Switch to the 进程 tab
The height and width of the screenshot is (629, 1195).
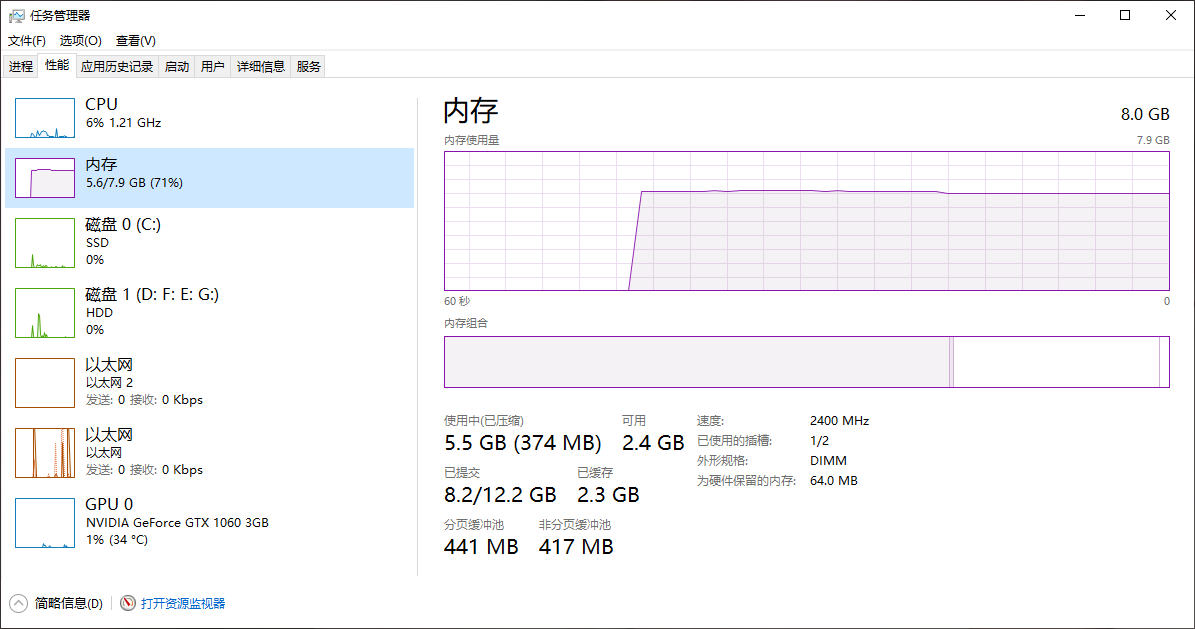pyautogui.click(x=21, y=66)
